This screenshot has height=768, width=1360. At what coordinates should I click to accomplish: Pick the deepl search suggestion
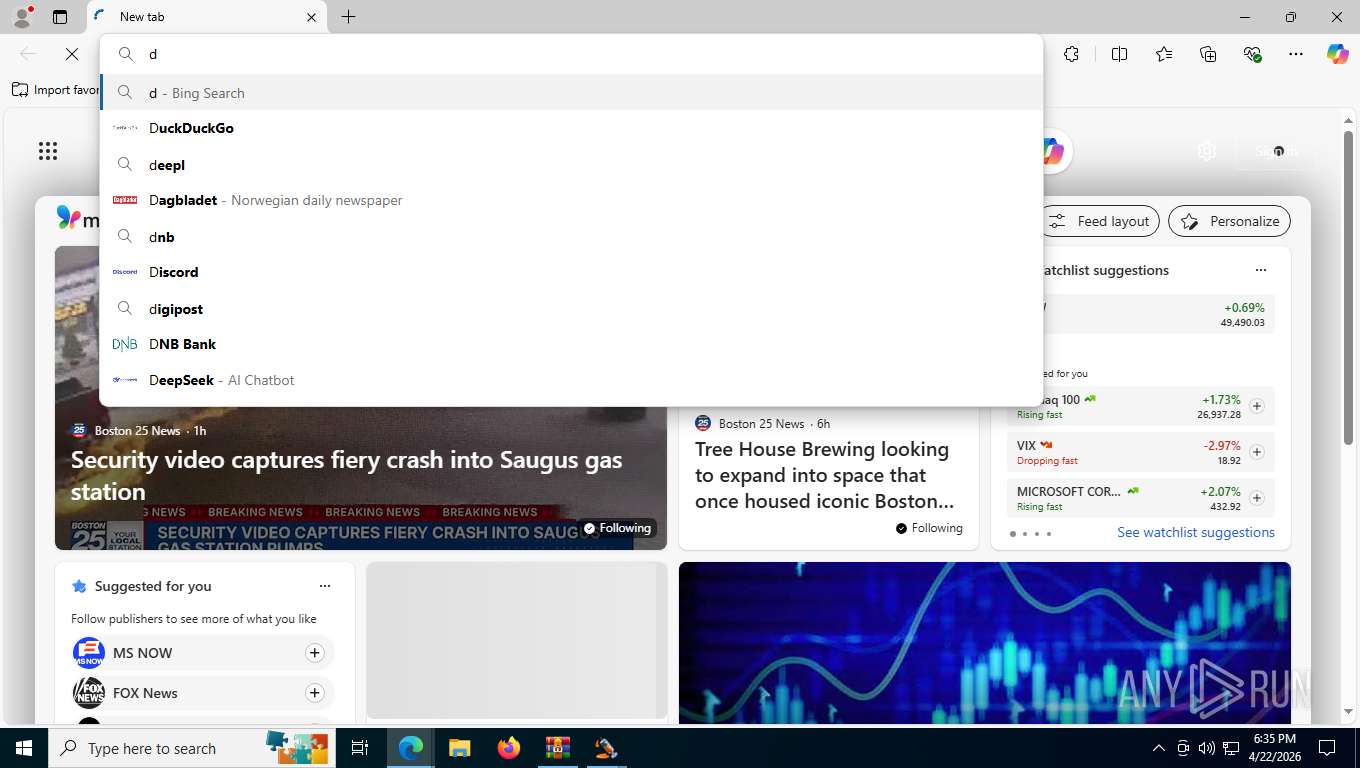[571, 165]
